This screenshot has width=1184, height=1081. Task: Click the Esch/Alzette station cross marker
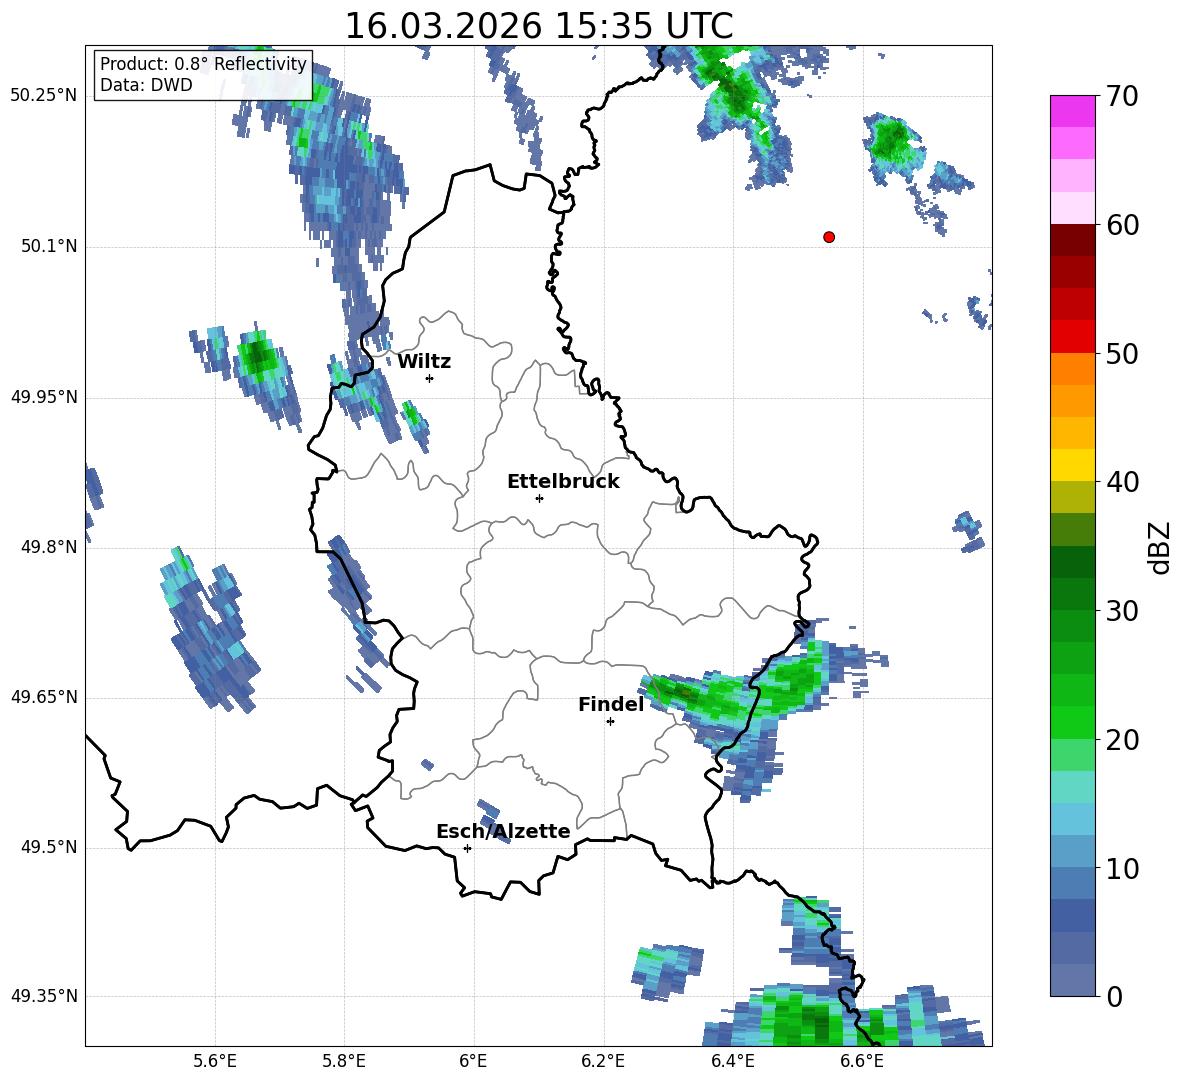pos(467,848)
